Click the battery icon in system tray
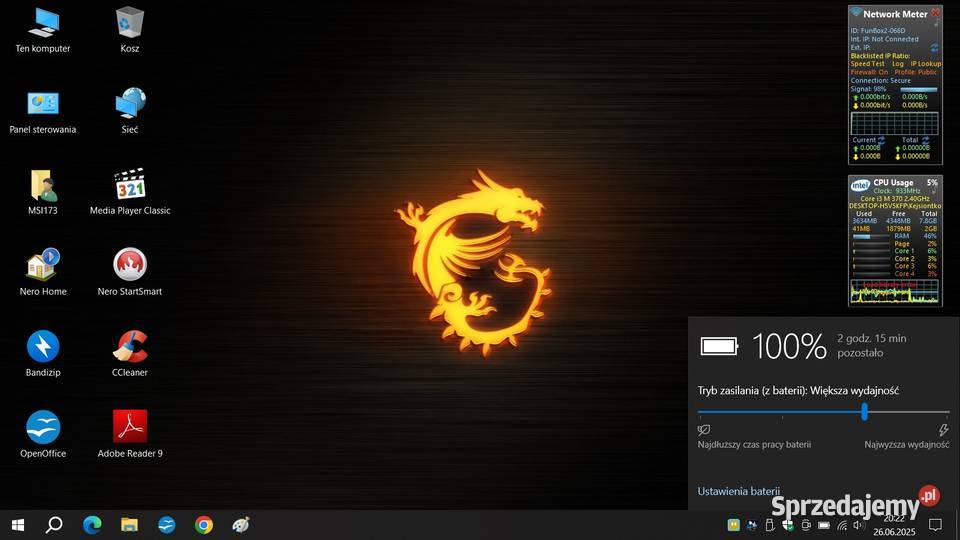This screenshot has width=960, height=540. coord(824,525)
